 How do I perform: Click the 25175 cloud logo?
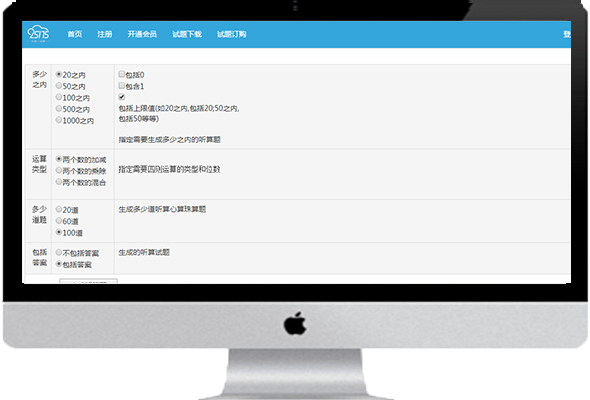click(38, 33)
